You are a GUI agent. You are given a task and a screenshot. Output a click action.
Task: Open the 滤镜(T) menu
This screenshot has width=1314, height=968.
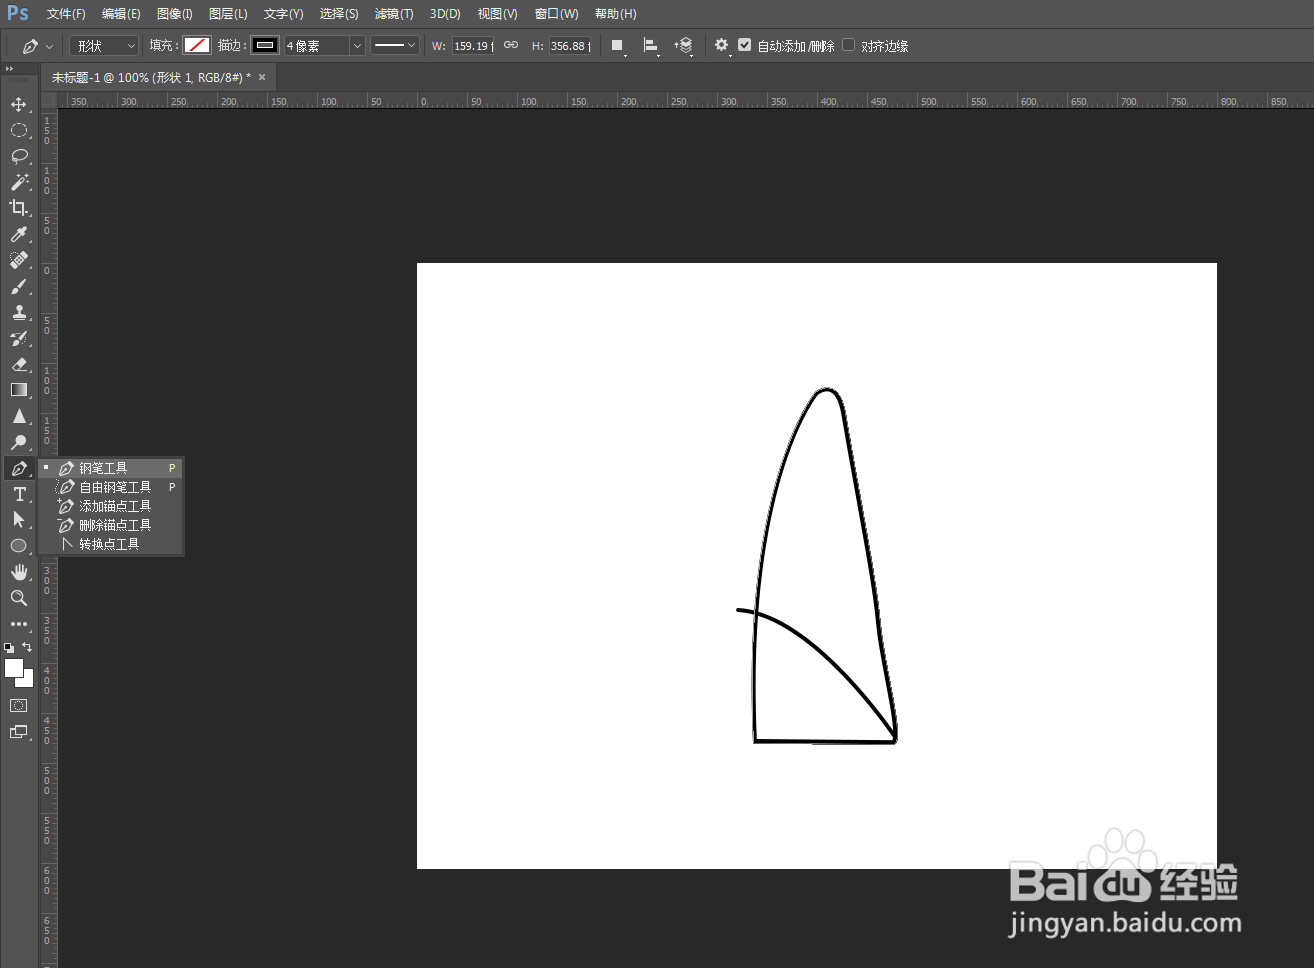394,14
